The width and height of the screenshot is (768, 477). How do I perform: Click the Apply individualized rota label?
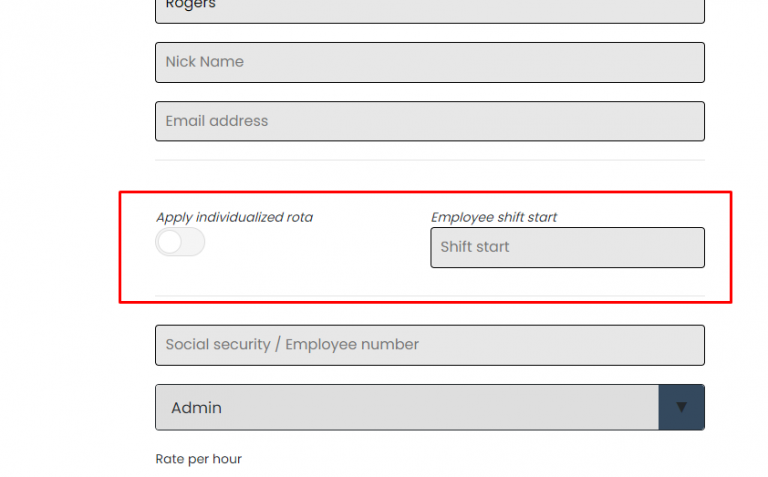coord(234,217)
